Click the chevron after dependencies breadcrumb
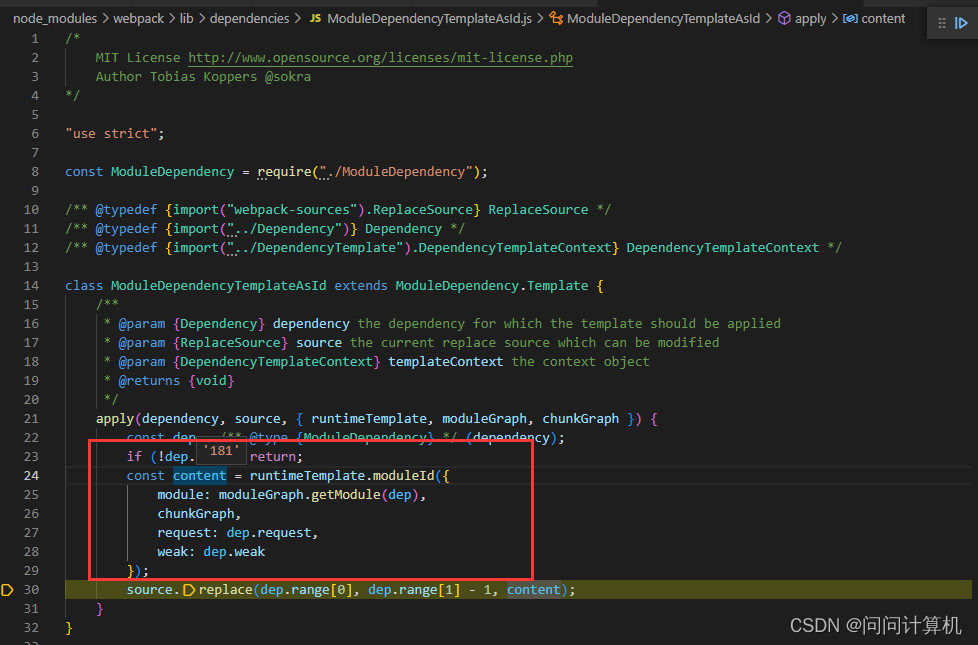The width and height of the screenshot is (978, 645). [x=298, y=19]
